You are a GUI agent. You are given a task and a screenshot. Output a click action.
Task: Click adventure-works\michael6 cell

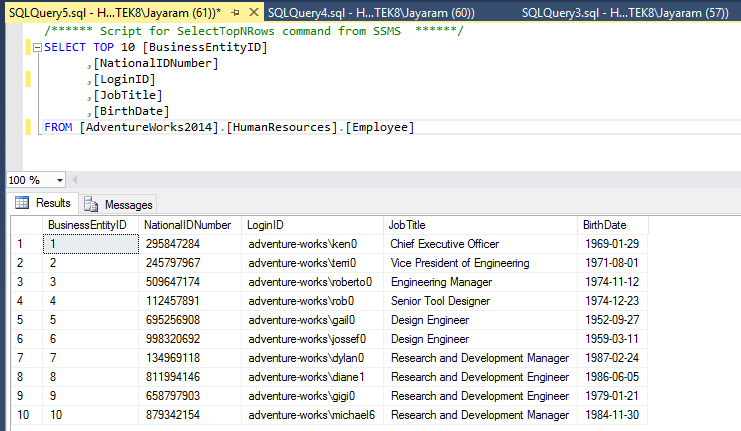312,415
